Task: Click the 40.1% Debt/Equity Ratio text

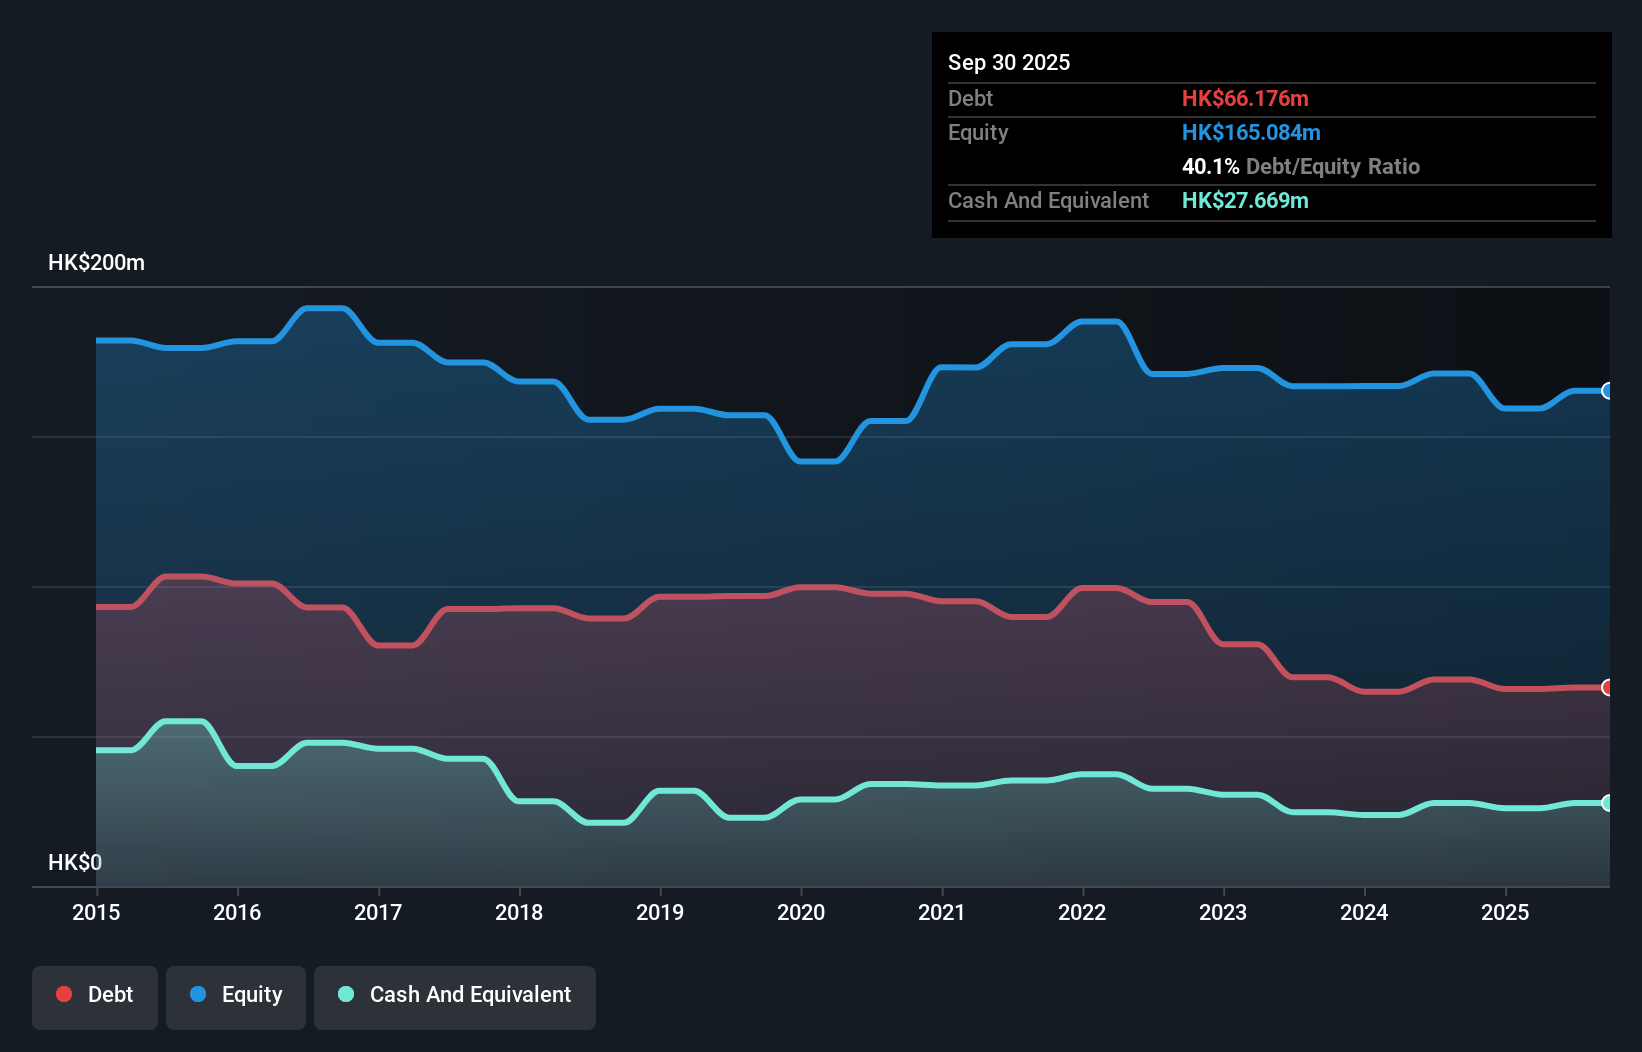Action: coord(1301,167)
